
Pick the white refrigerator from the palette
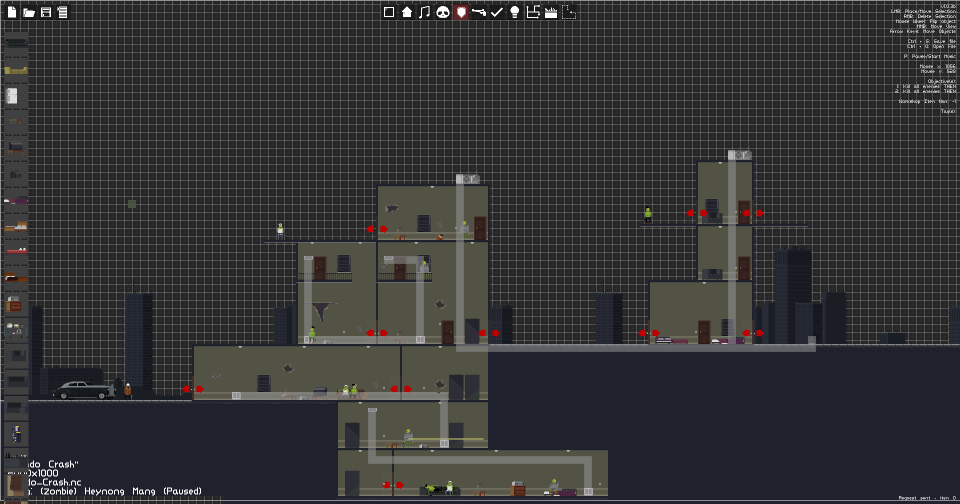[x=12, y=96]
